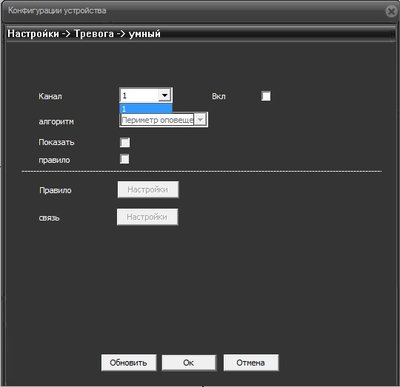
Task: Click the Периметр оповещения algorithm field
Action: point(157,120)
